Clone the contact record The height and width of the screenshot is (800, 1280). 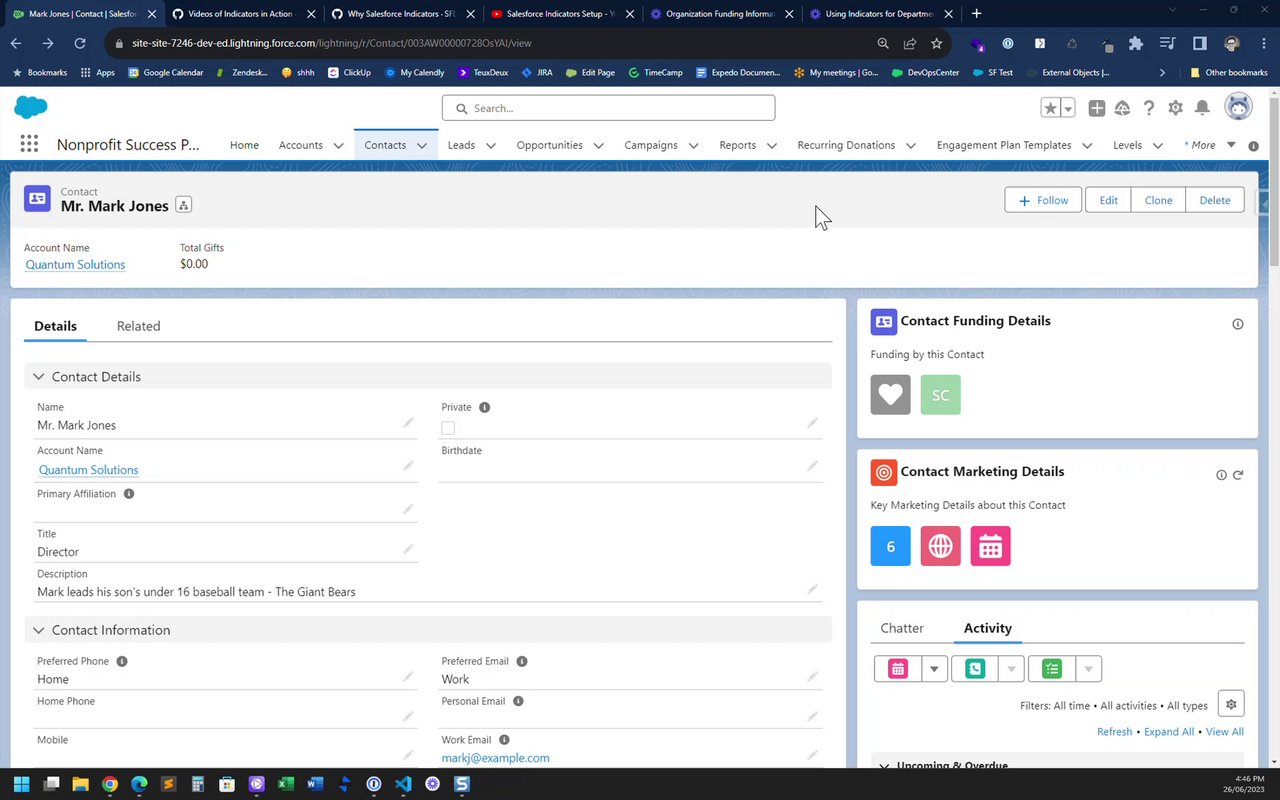pos(1158,200)
